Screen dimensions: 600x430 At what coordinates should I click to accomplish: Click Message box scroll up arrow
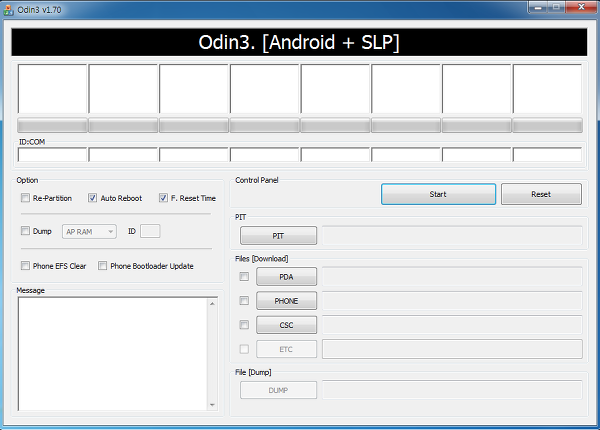pos(212,303)
